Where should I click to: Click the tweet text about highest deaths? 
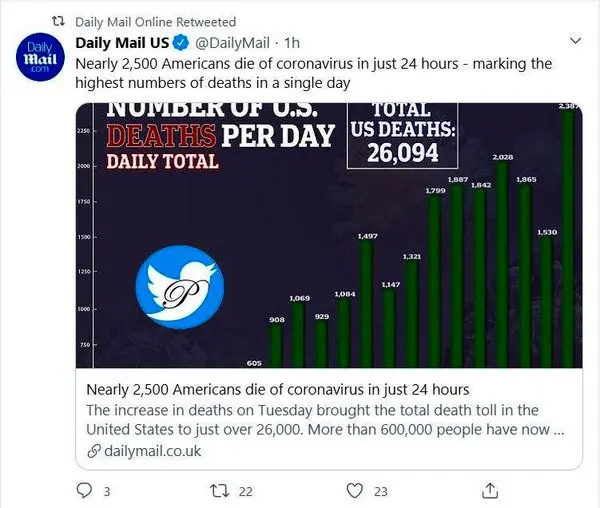[x=314, y=73]
